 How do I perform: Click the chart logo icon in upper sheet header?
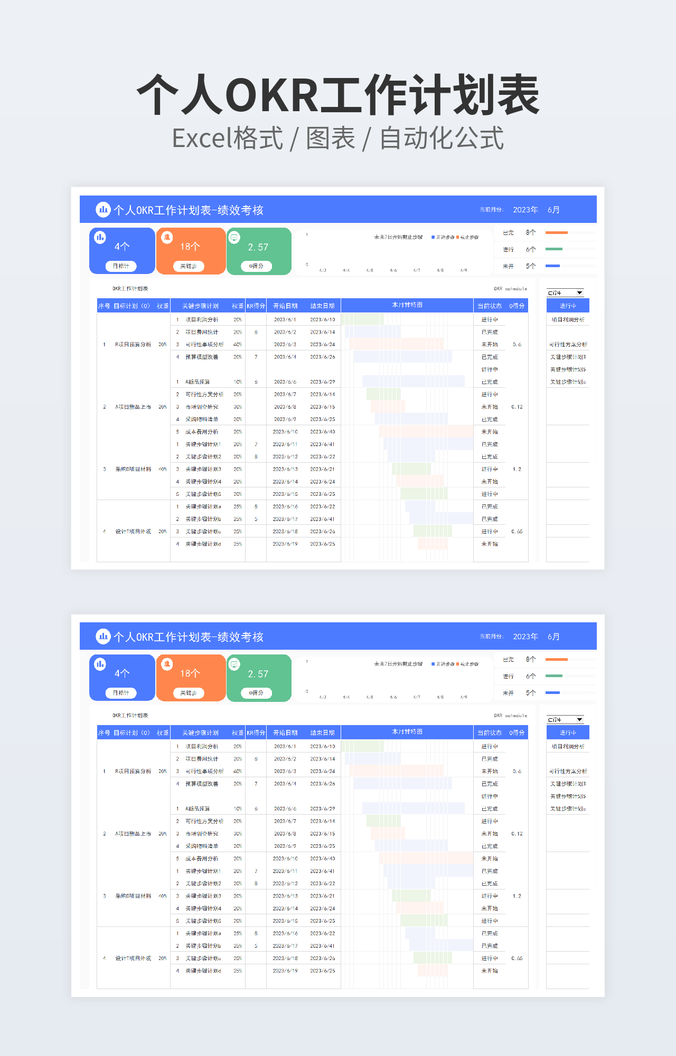pos(102,209)
